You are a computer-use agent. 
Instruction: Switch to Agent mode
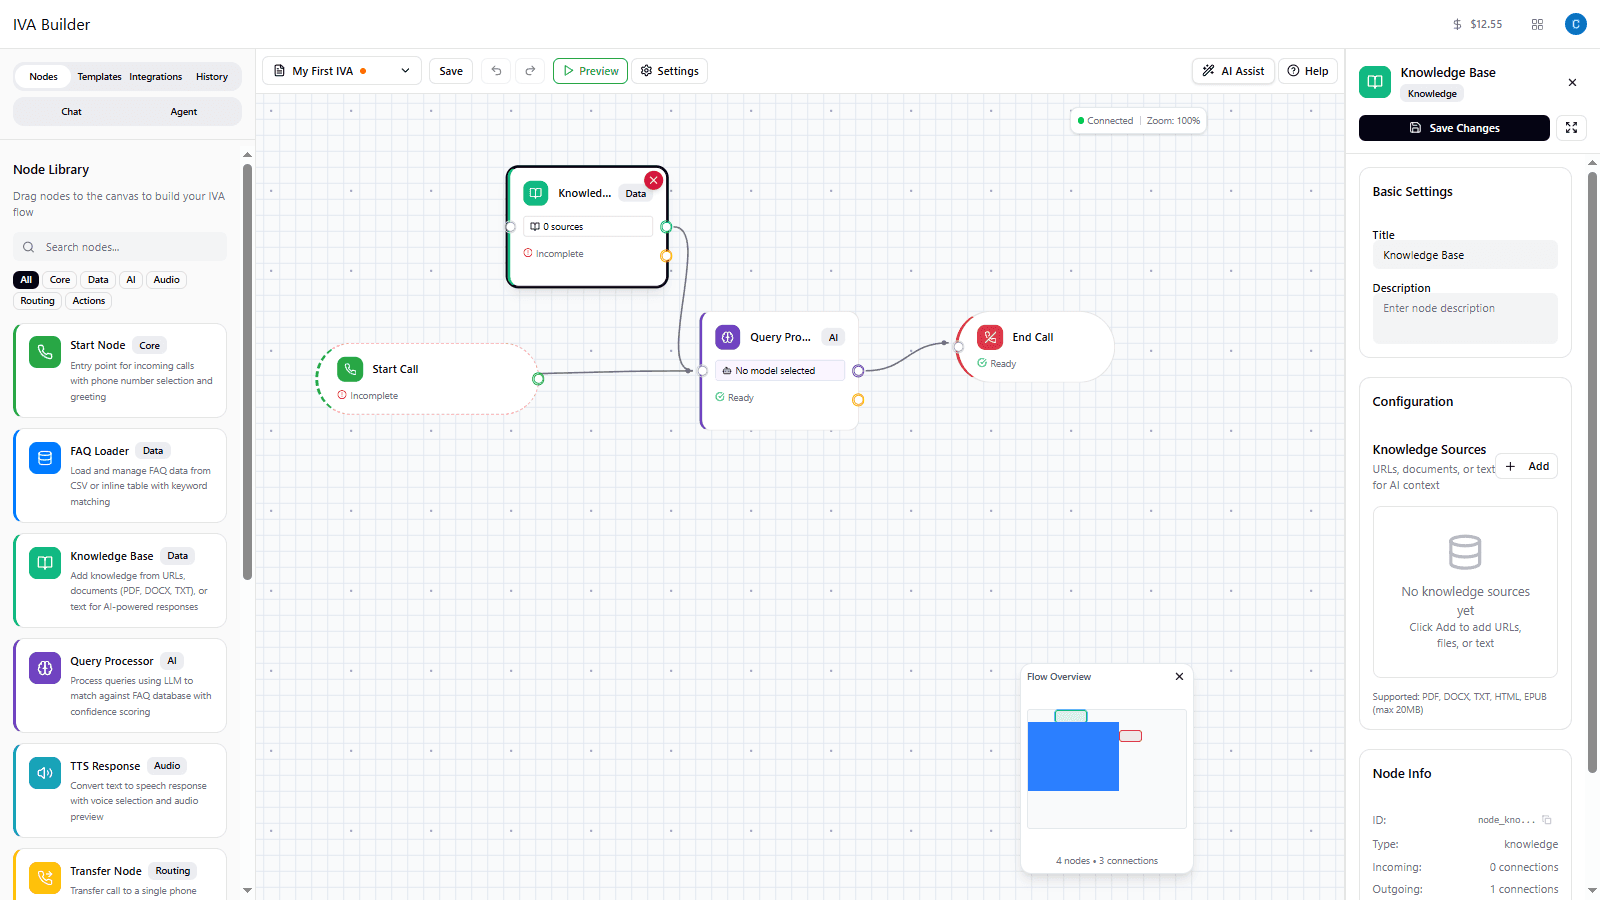coord(183,111)
